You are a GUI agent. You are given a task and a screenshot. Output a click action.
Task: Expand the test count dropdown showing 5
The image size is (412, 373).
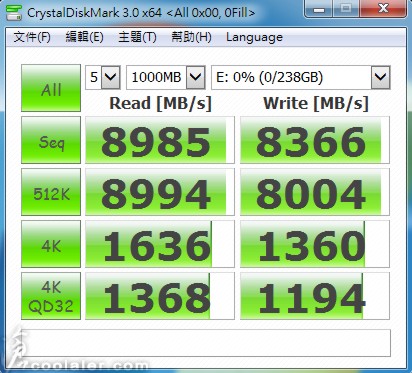pyautogui.click(x=111, y=77)
